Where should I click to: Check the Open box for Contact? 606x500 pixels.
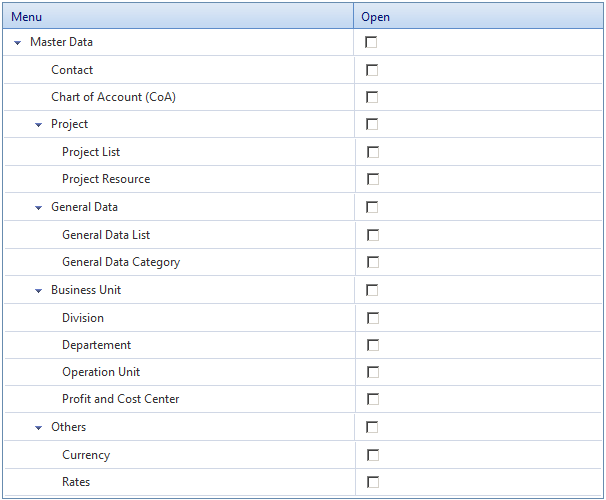[x=372, y=70]
